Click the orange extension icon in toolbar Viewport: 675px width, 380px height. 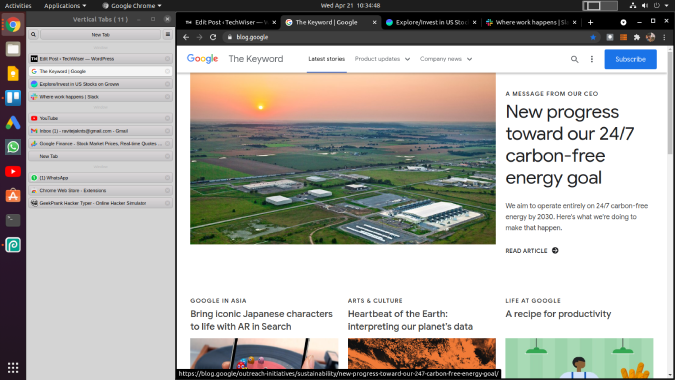pos(623,37)
